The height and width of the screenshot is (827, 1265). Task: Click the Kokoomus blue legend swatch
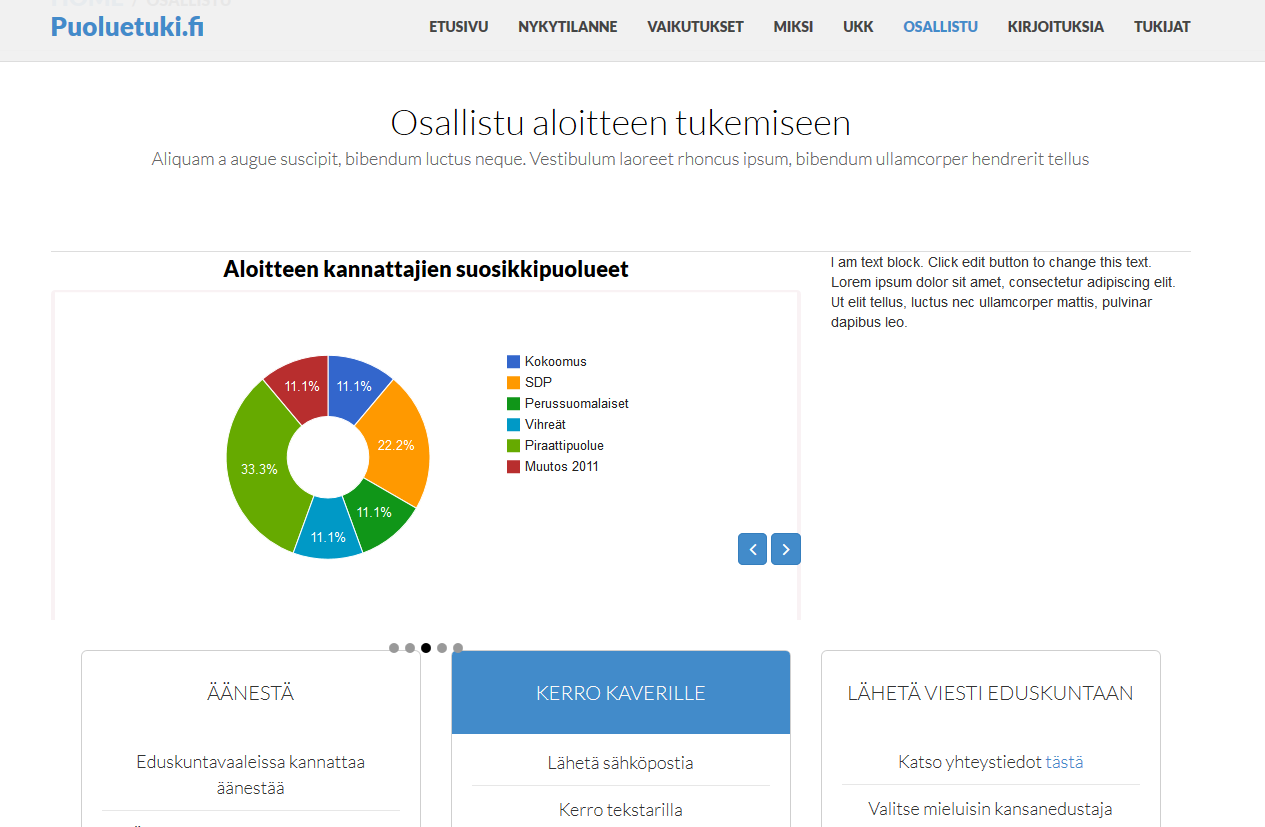click(x=514, y=362)
